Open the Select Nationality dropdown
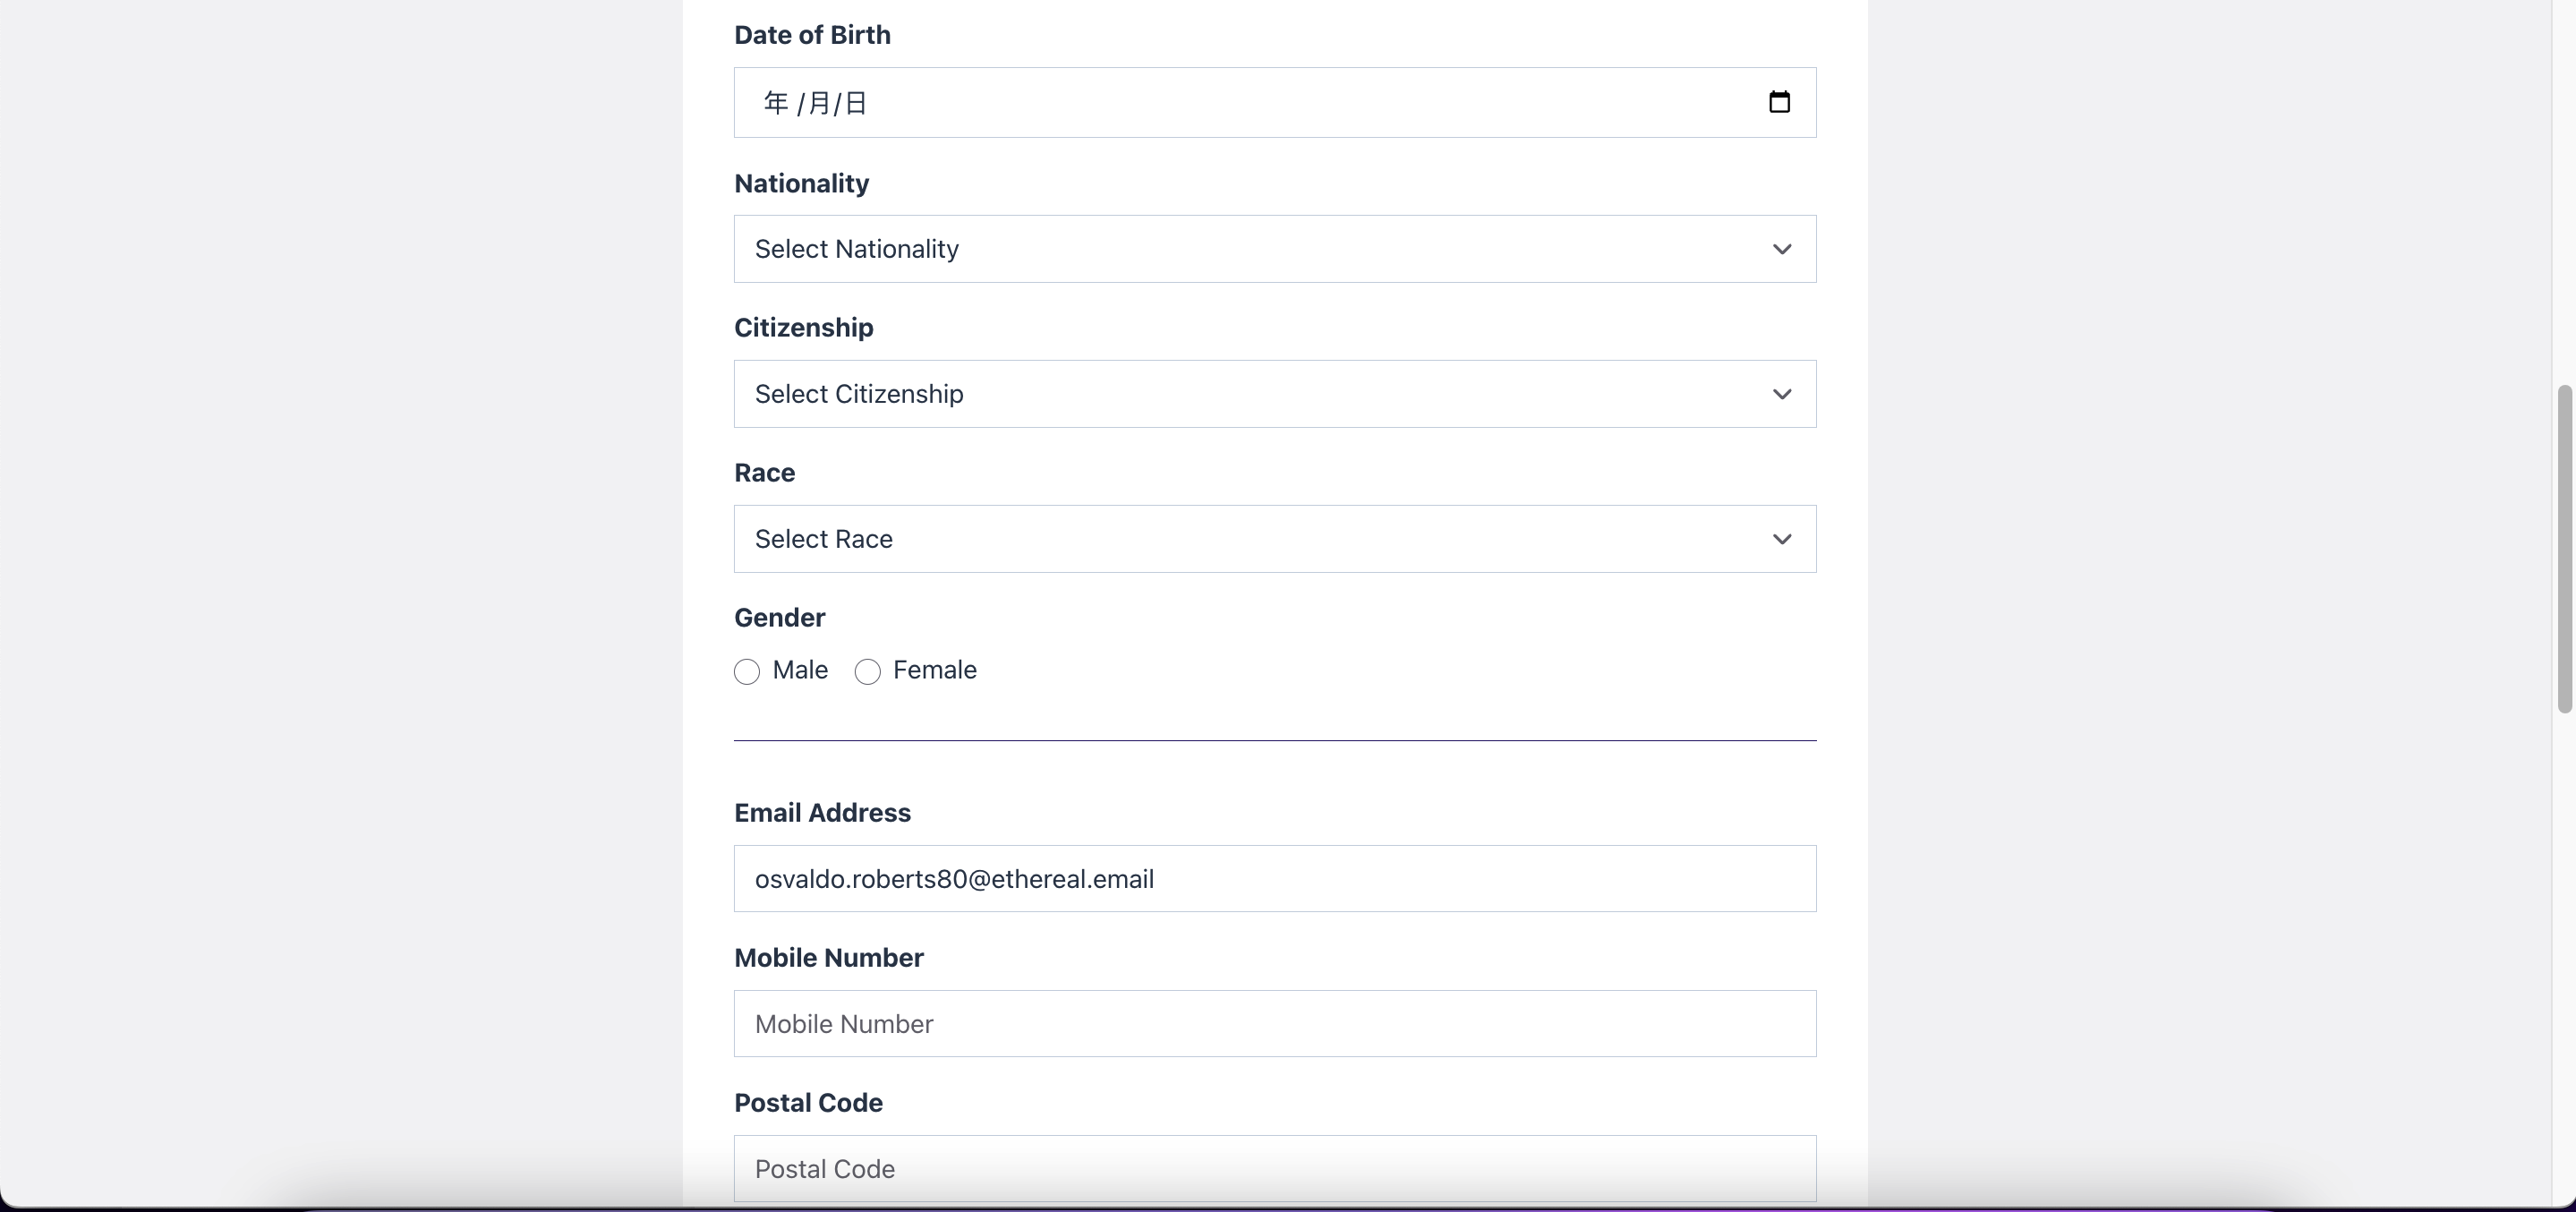Viewport: 2576px width, 1212px height. 1275,249
